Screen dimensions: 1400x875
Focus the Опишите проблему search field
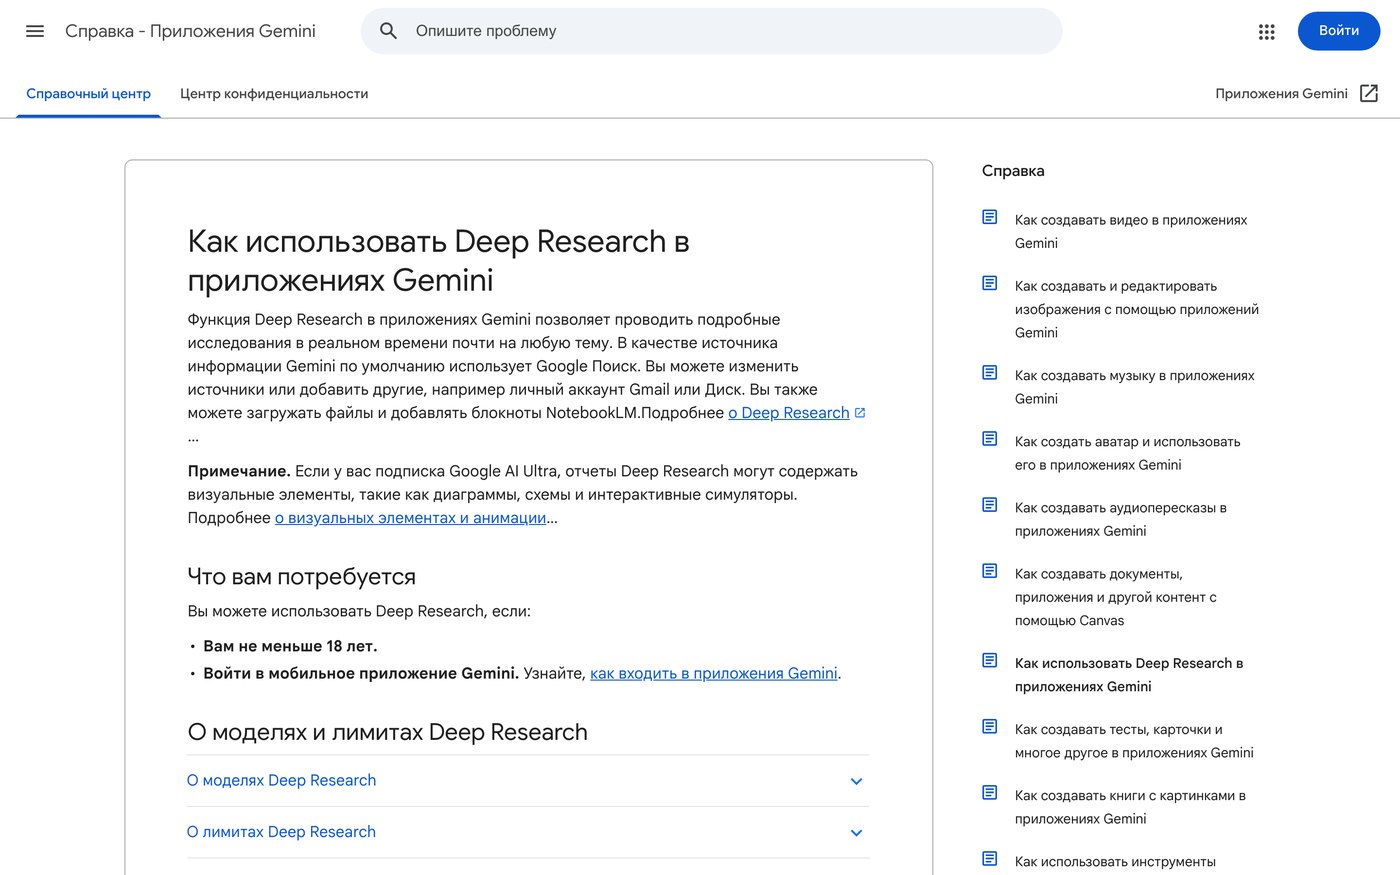coord(711,31)
